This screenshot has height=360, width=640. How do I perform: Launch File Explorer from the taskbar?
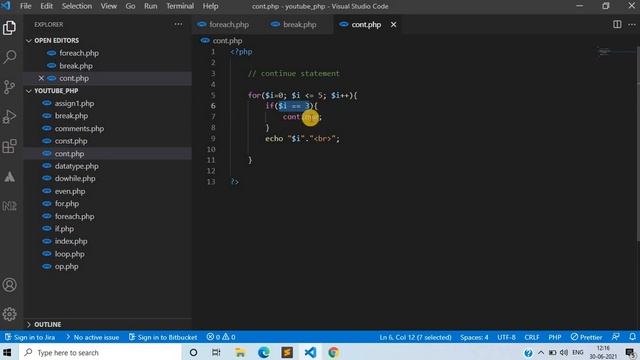click(240, 352)
